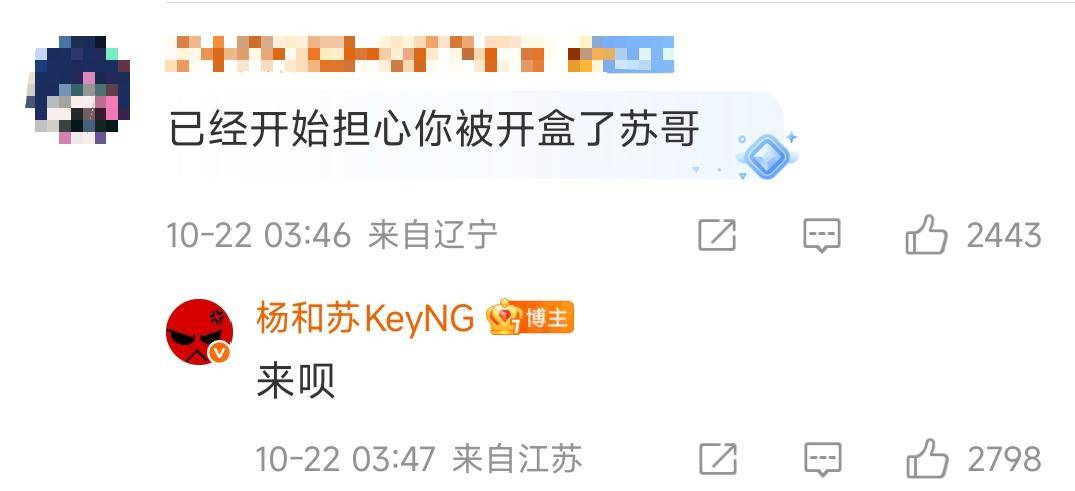The image size is (1075, 491).
Task: Click the timestamp 10-22 03:46
Action: click(x=259, y=236)
